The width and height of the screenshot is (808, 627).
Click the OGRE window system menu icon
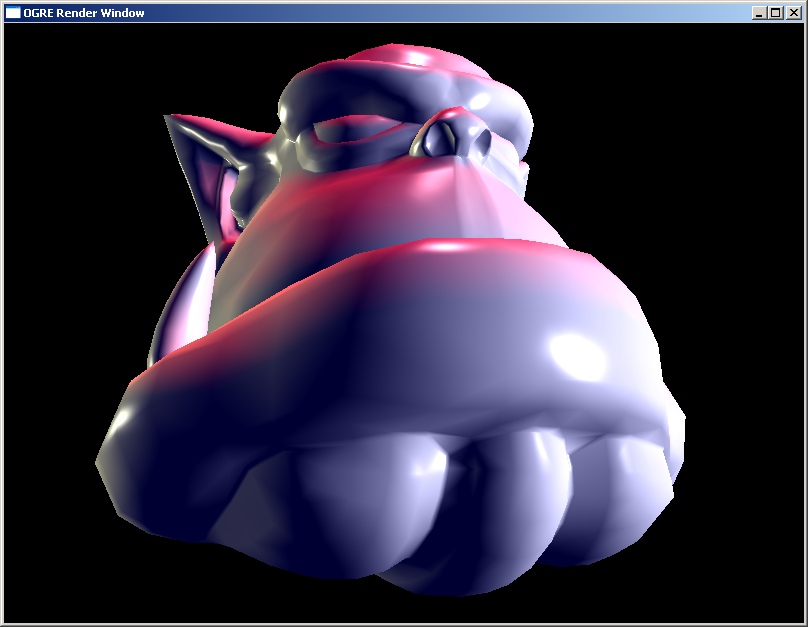click(x=13, y=13)
